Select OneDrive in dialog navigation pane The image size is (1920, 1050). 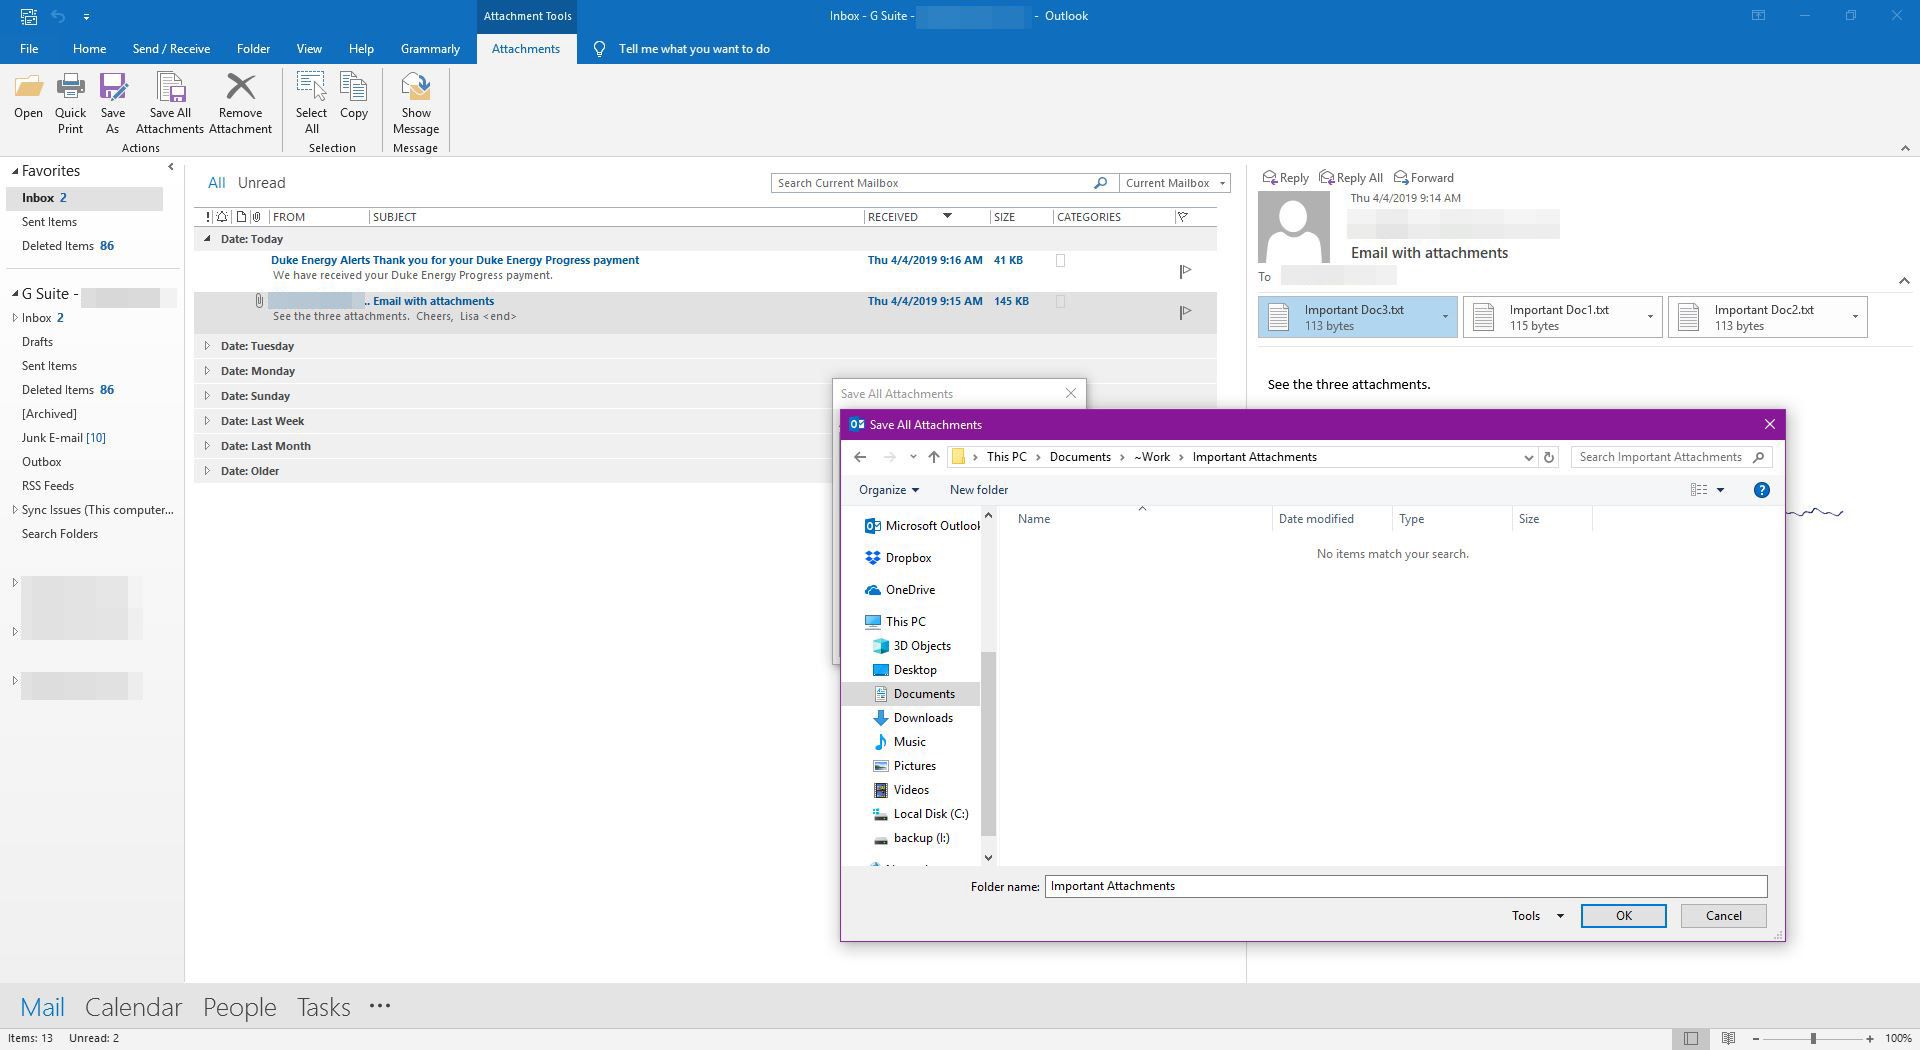point(910,590)
